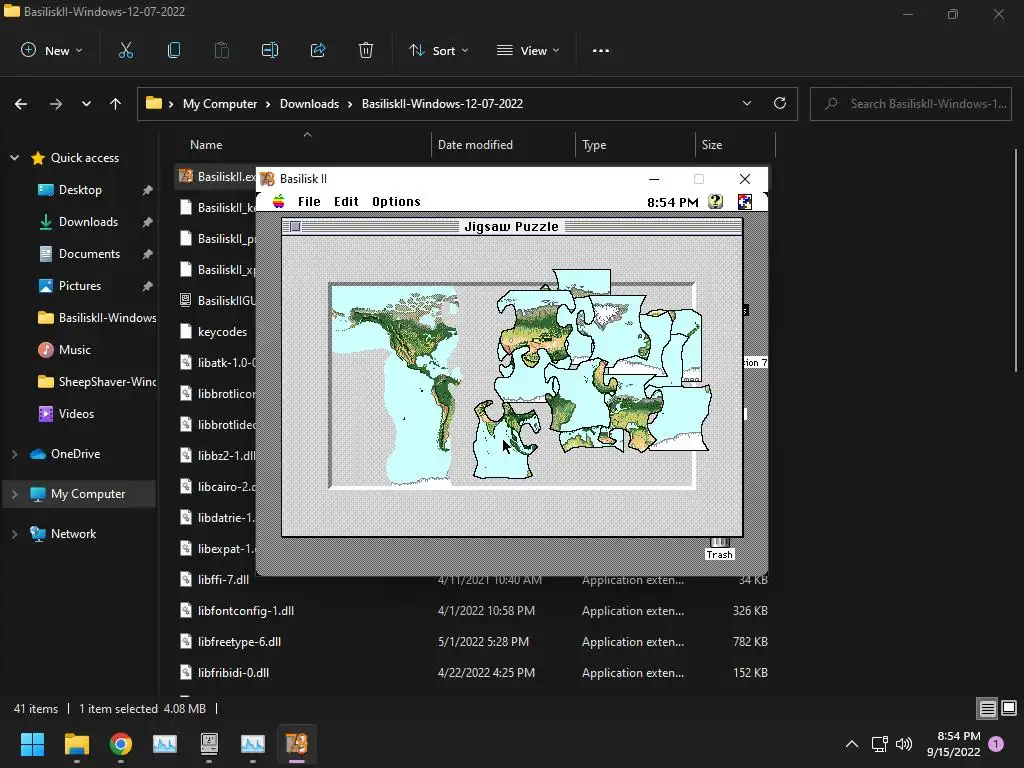Click BasiliskII-Windows-12-07-2022 breadcrumb segment
The image size is (1024, 768).
point(442,104)
